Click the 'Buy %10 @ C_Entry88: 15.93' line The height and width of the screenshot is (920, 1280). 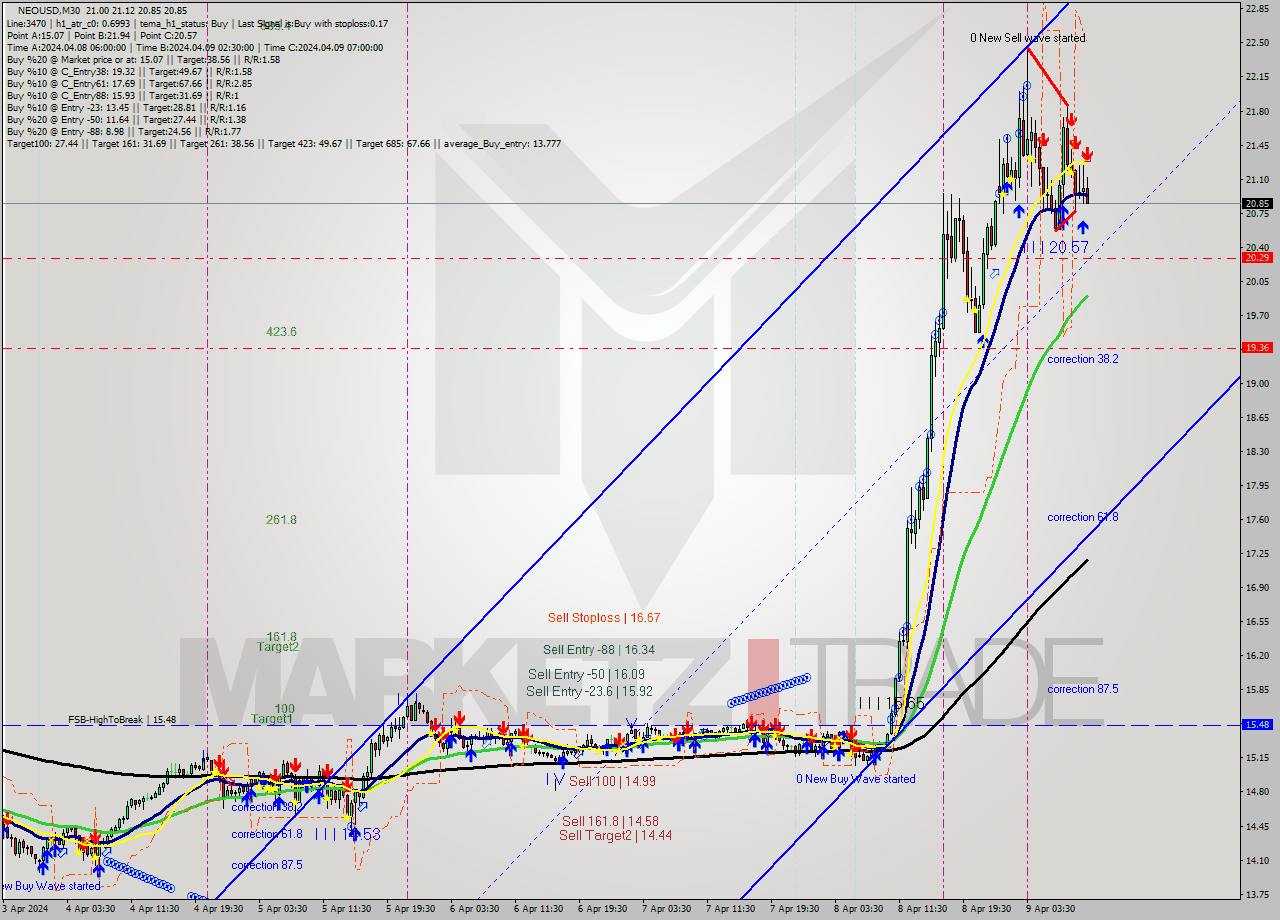(122, 95)
